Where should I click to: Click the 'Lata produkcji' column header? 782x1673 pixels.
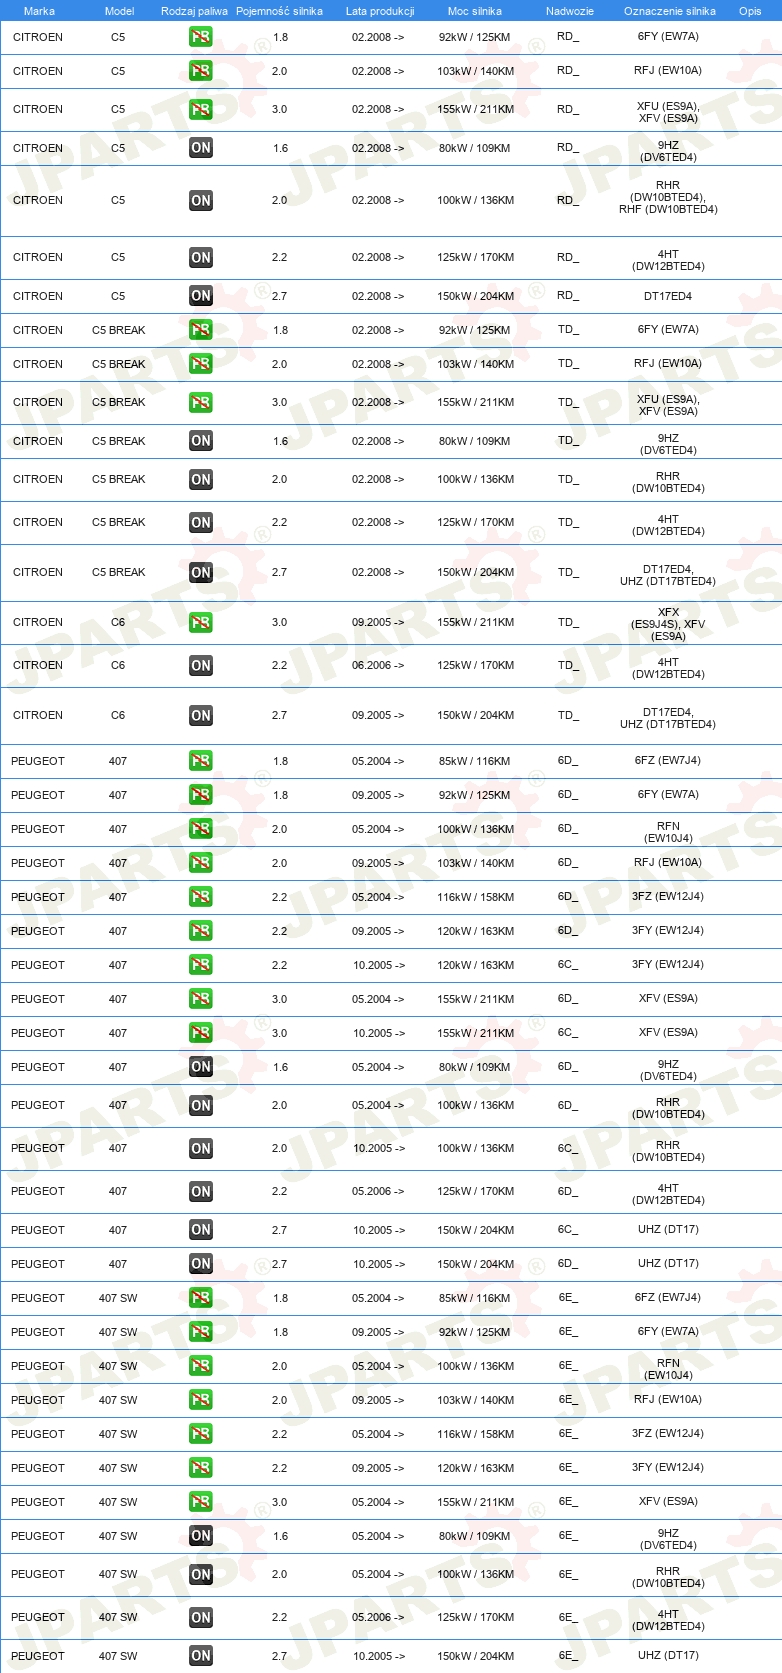[380, 11]
